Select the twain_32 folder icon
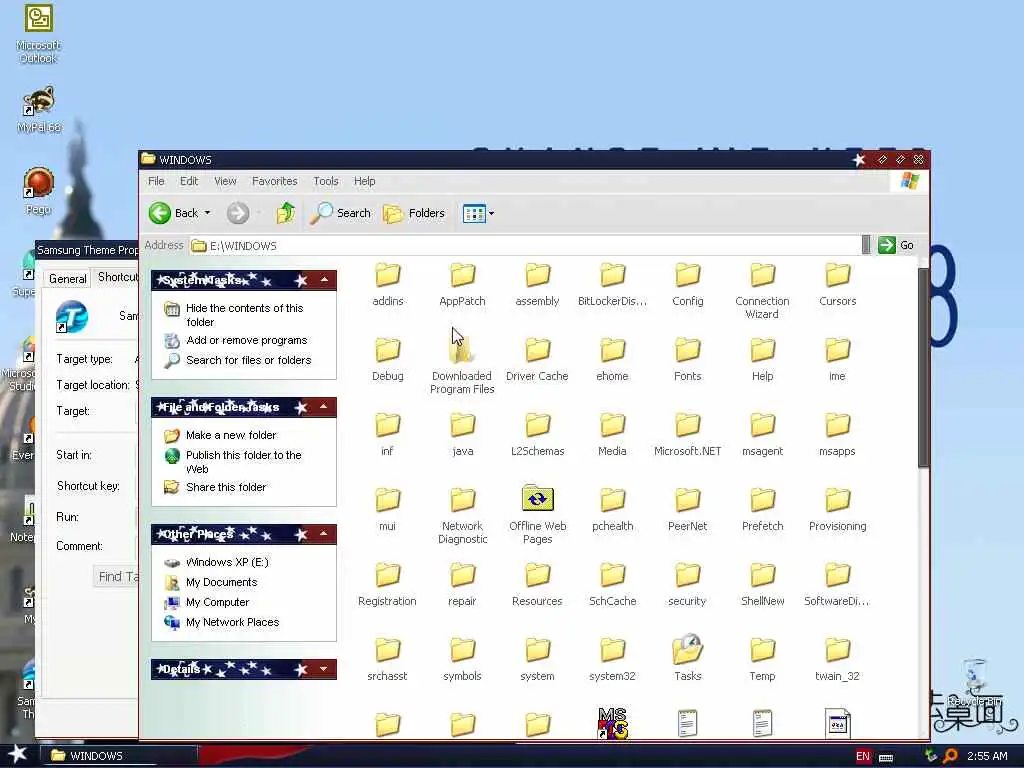 [837, 651]
